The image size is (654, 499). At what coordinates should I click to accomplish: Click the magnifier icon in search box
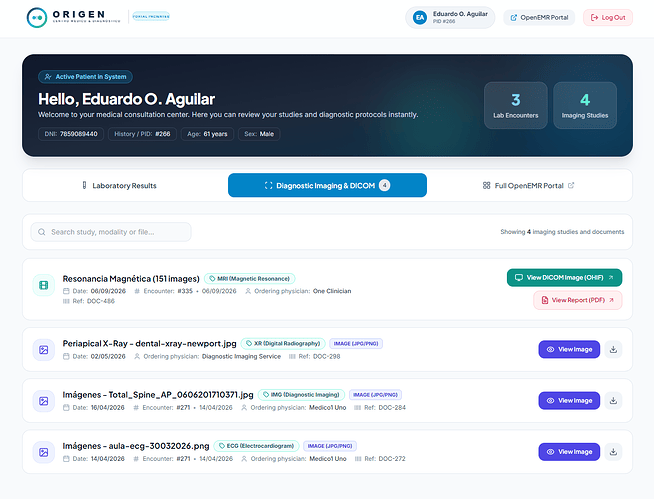[42, 232]
